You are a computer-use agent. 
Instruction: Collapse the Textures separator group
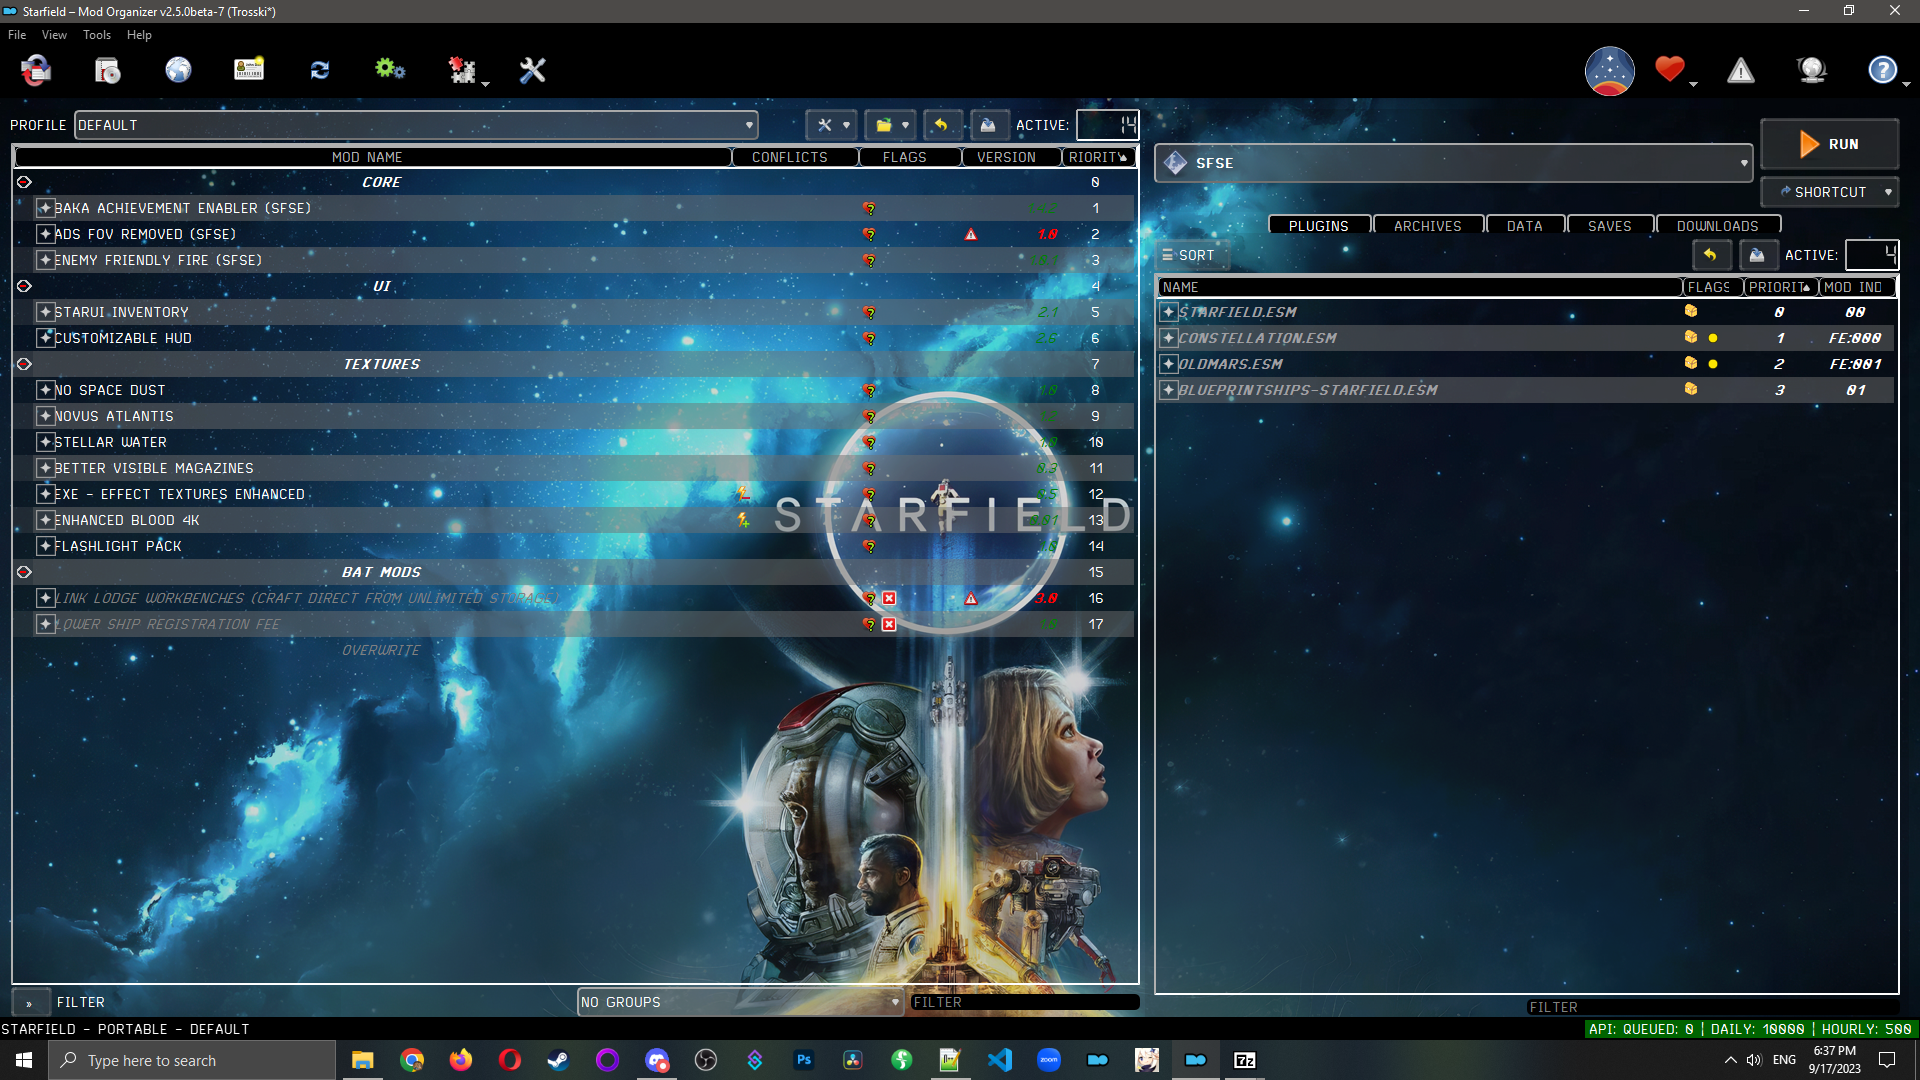pos(24,364)
